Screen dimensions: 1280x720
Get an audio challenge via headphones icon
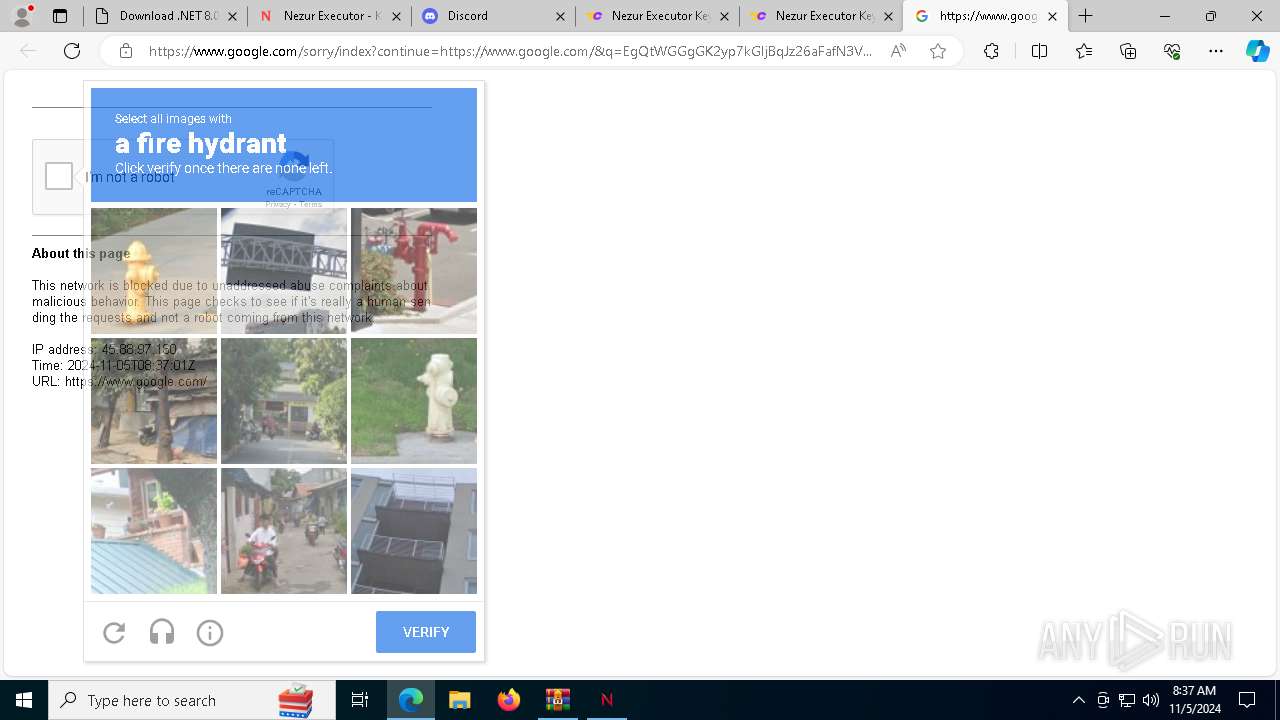click(162, 632)
